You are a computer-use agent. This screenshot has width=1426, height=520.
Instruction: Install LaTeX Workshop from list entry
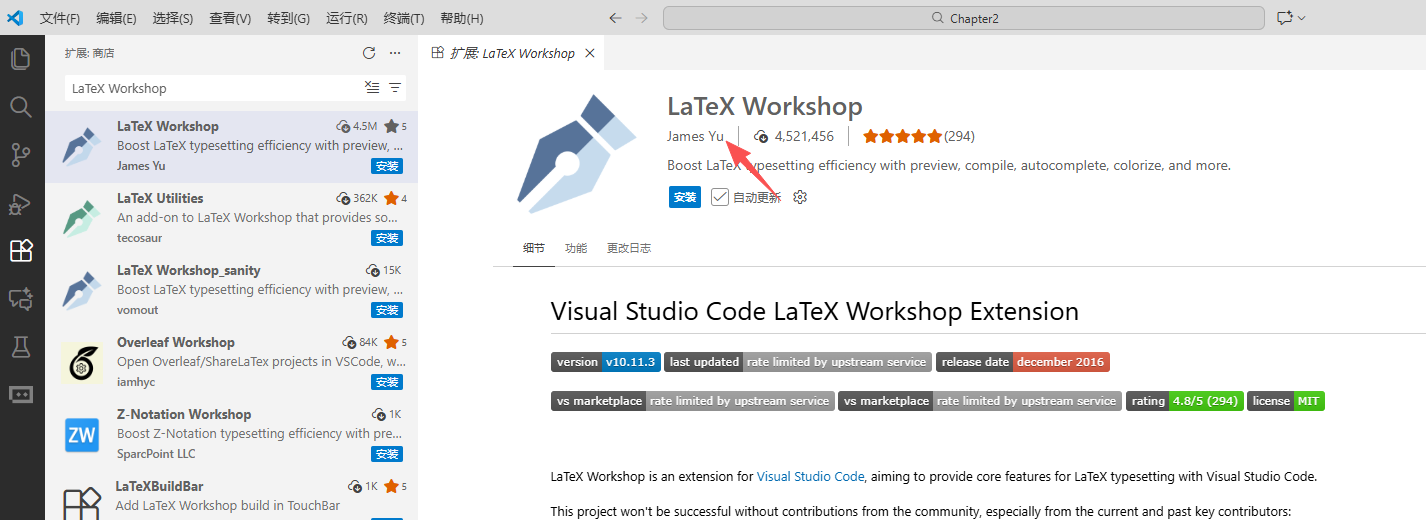tap(388, 166)
